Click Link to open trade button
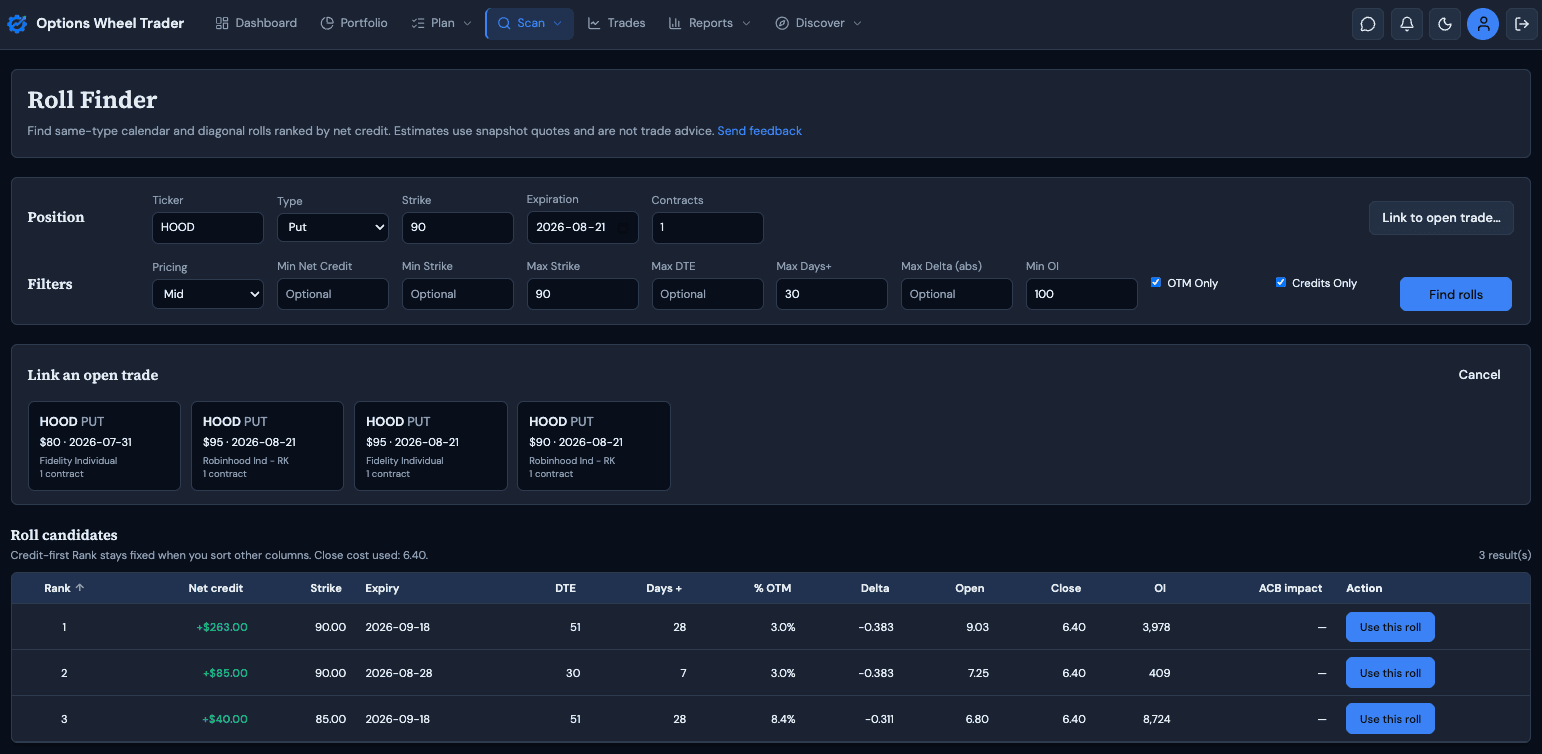The width and height of the screenshot is (1542, 754). (1441, 218)
